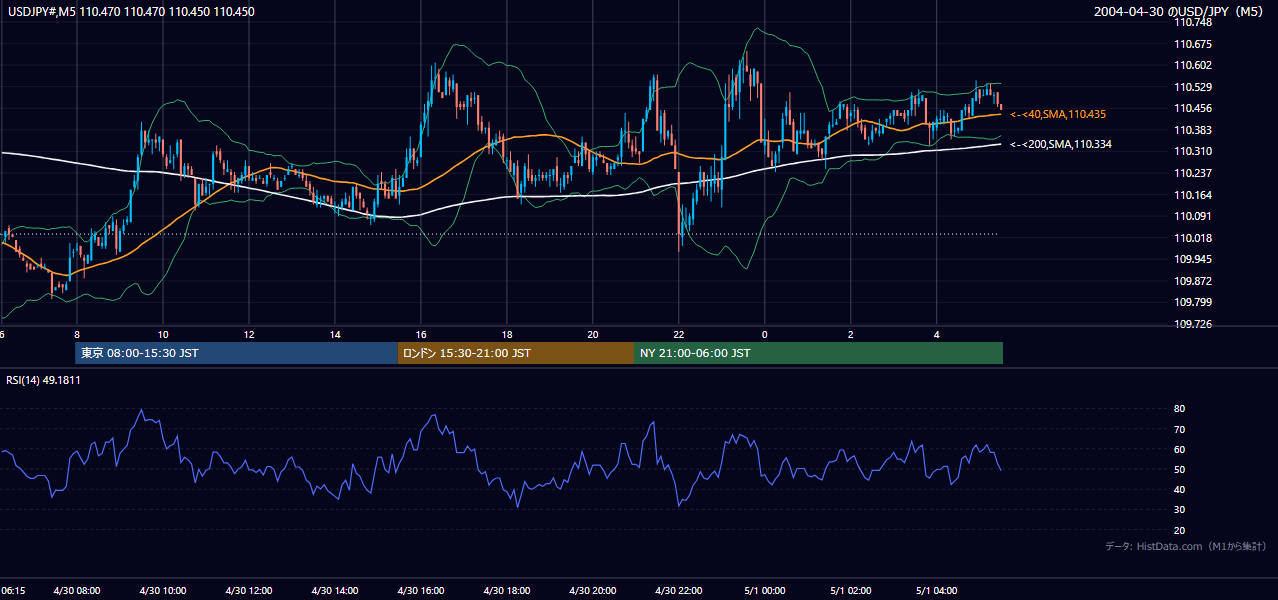The width and height of the screenshot is (1278, 600).
Task: Click hour label 22 under price chart
Action: tap(679, 335)
